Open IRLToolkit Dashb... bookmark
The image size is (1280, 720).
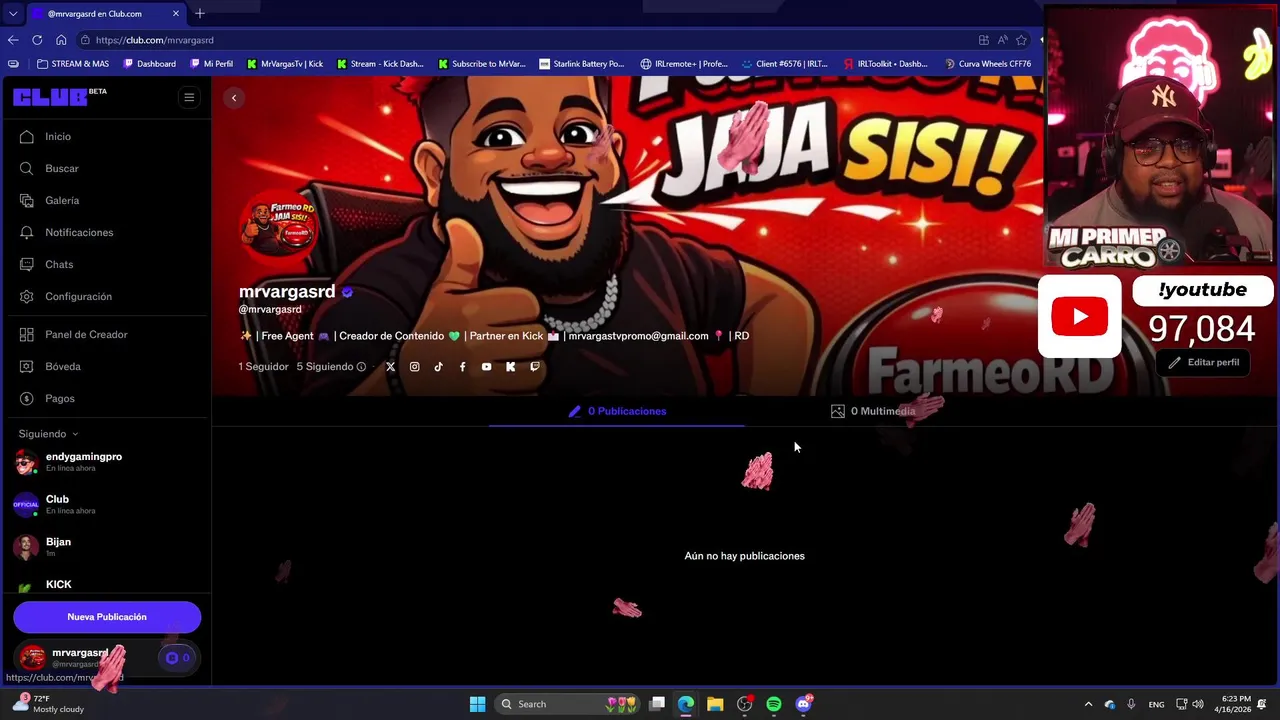(x=885, y=64)
